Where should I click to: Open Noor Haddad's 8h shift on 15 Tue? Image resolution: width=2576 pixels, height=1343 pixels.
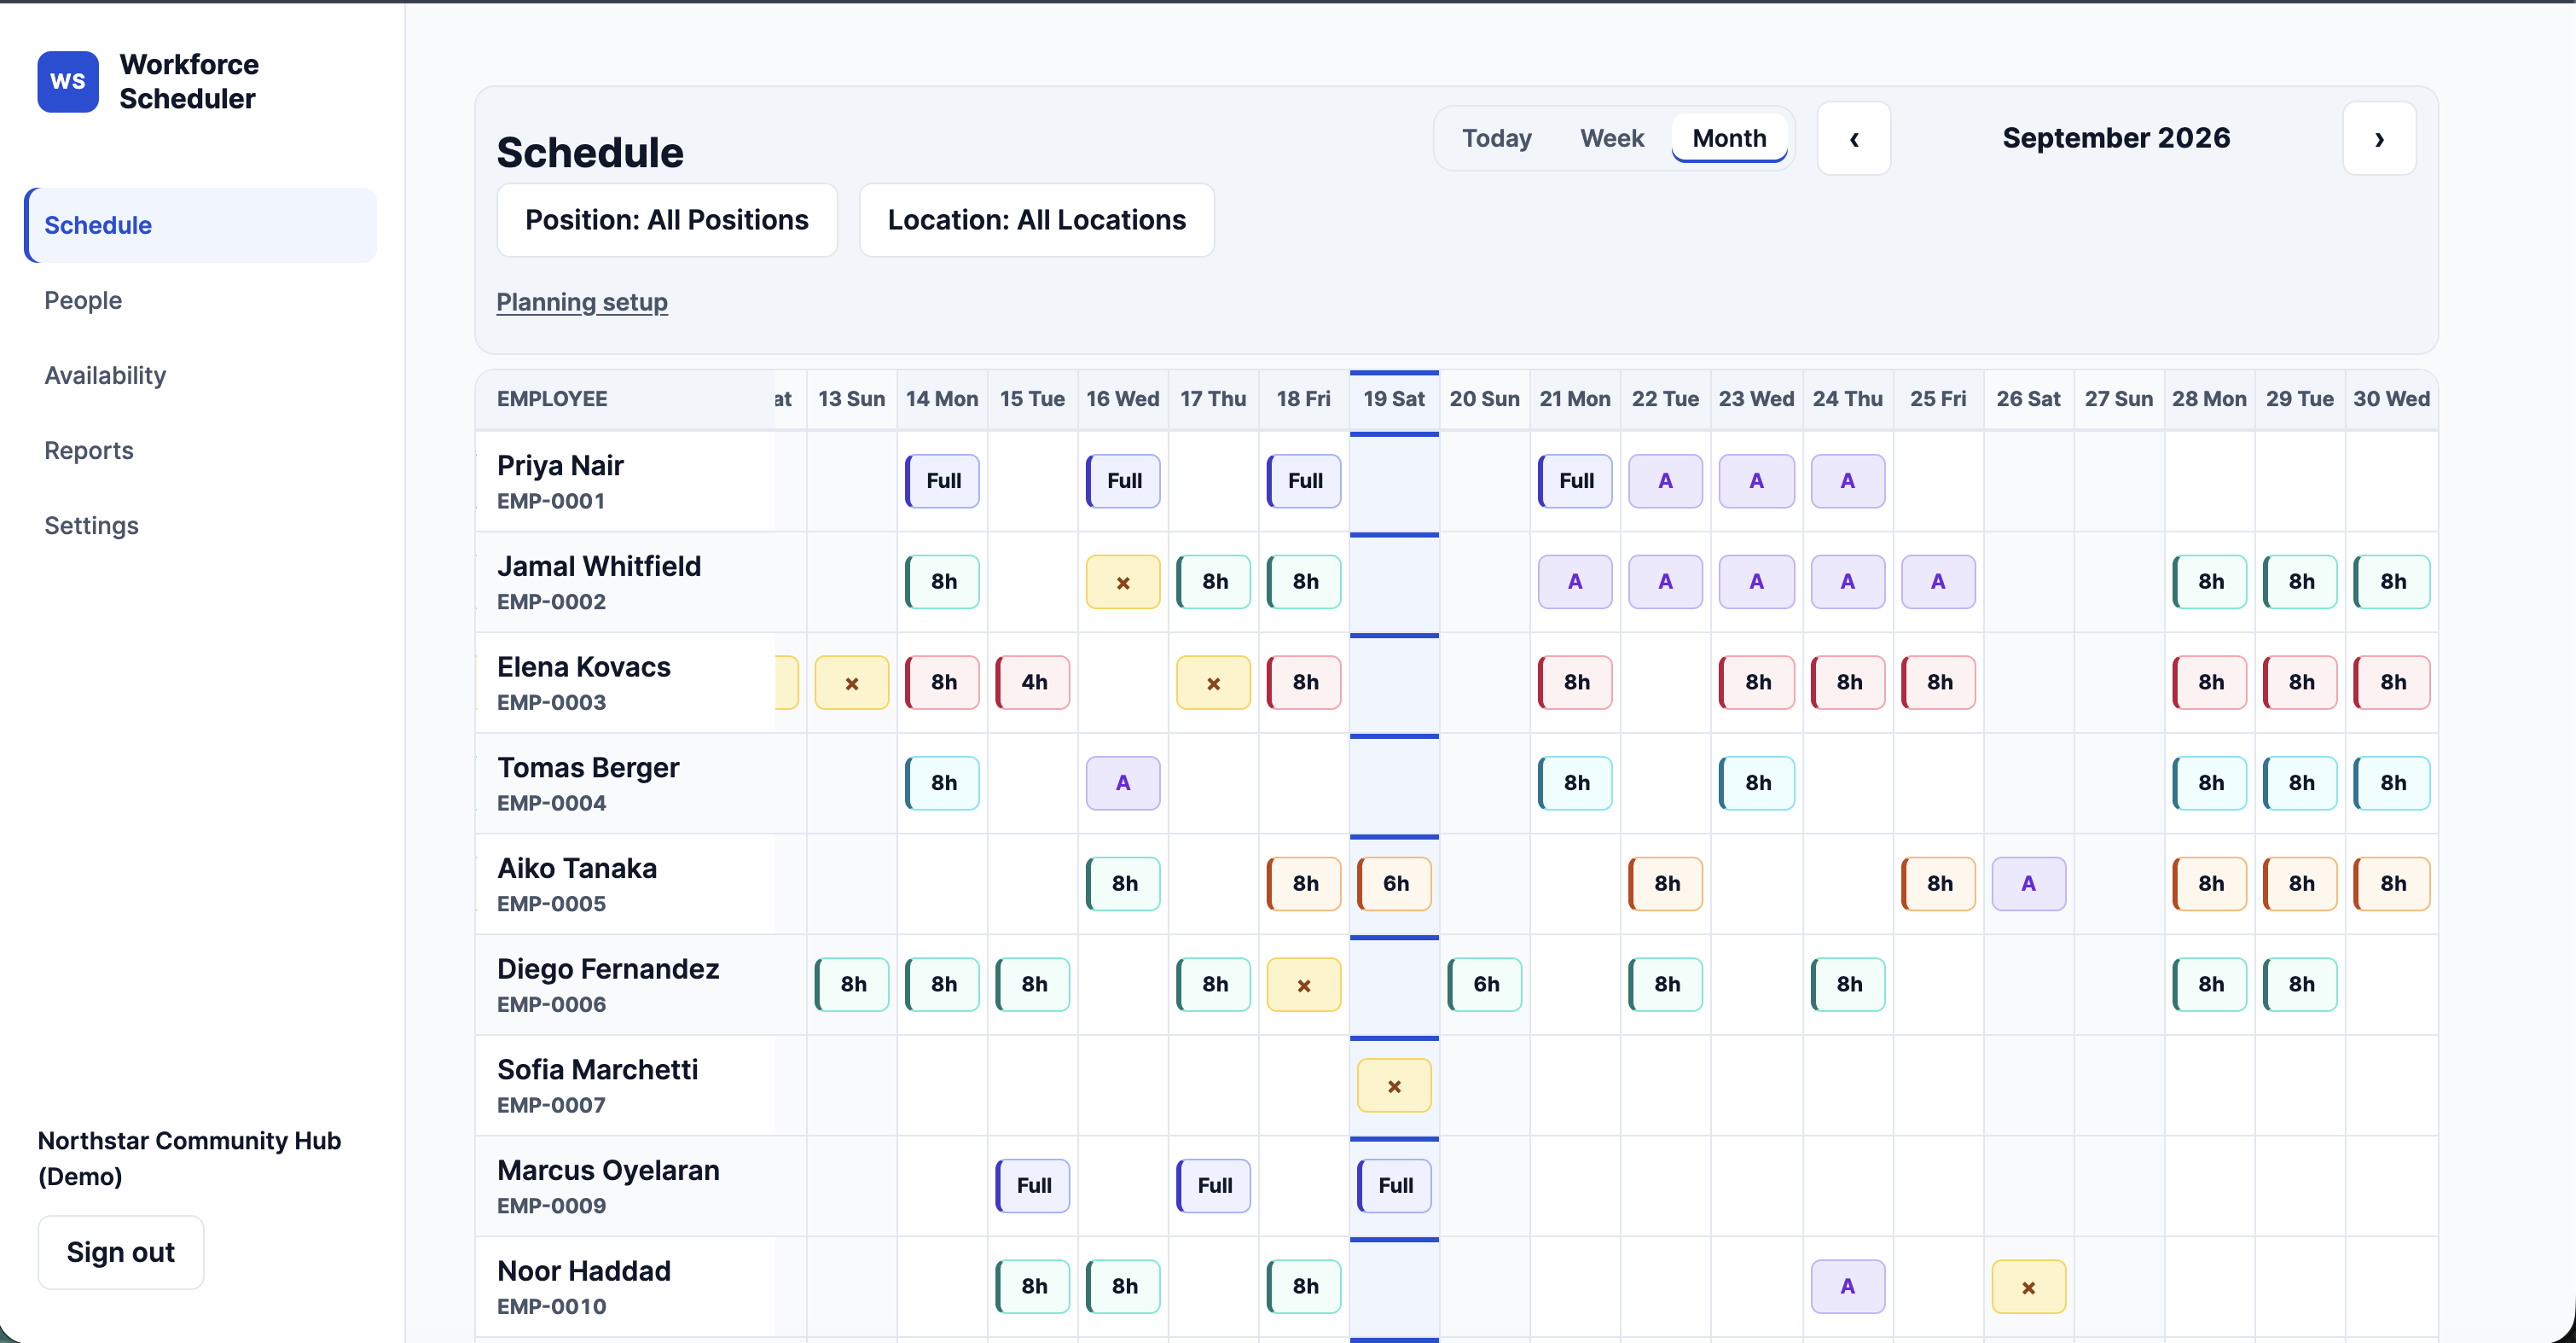(1033, 1287)
